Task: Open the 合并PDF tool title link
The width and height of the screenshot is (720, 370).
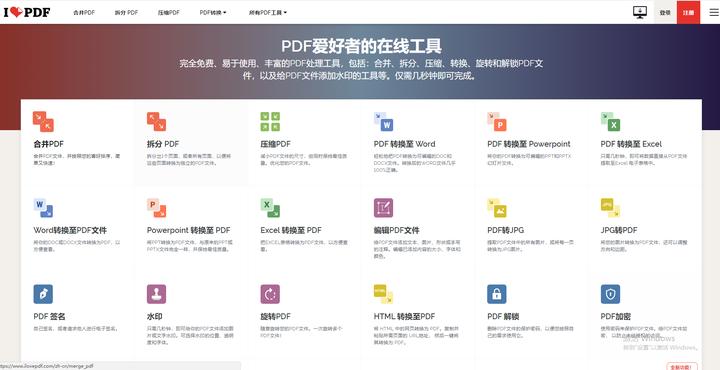Action: point(49,144)
